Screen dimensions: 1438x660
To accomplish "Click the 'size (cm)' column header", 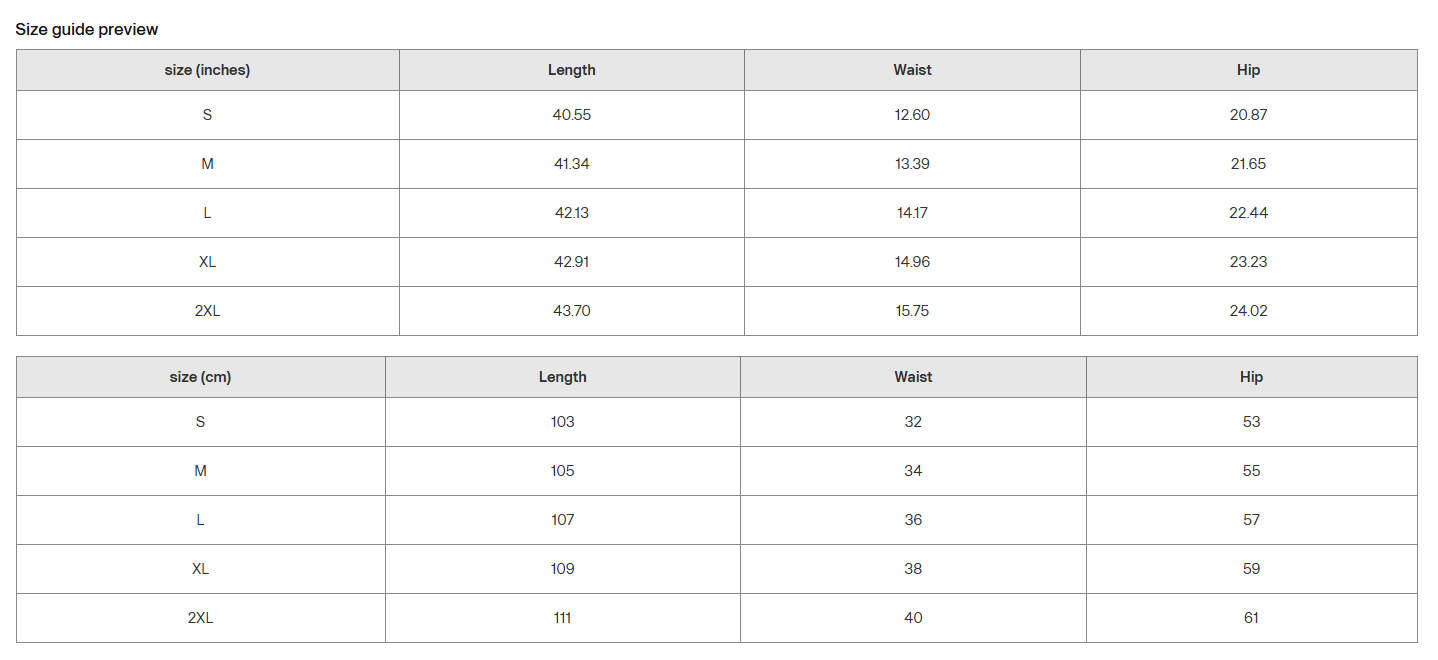I will 200,377.
